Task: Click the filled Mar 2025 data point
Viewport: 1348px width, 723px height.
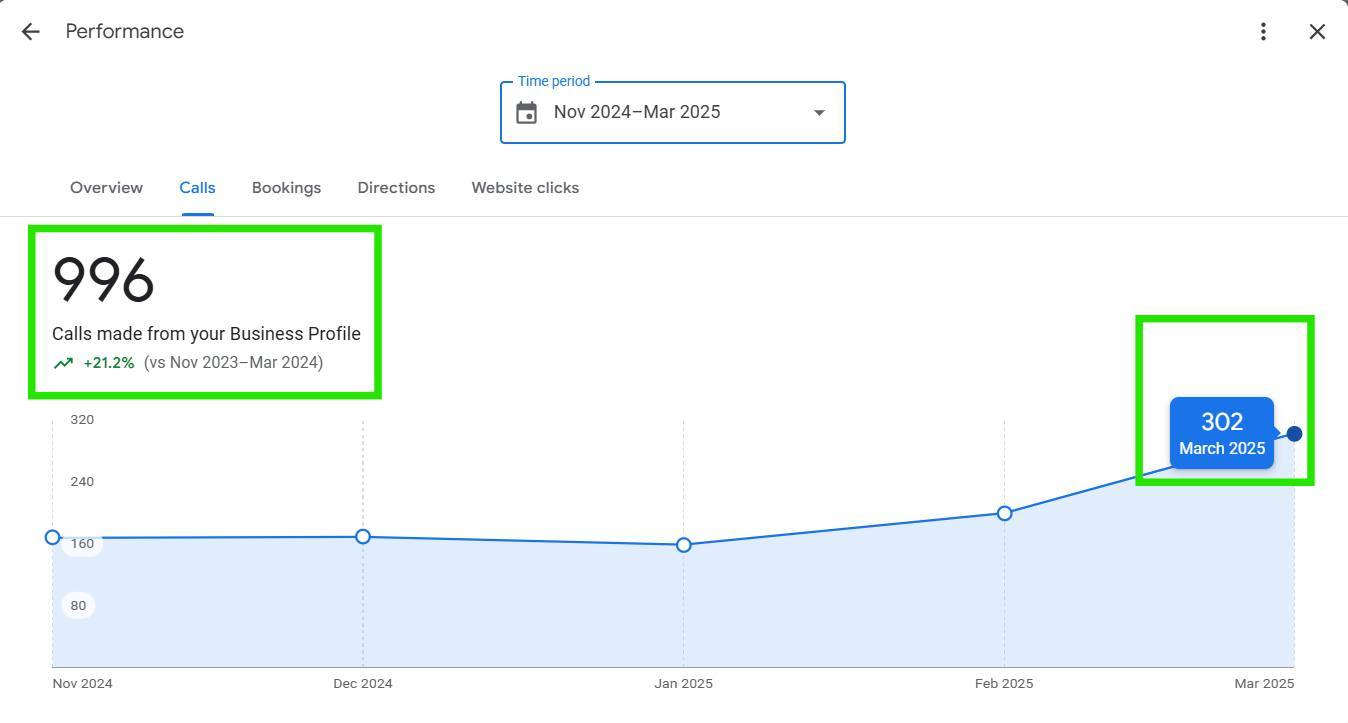Action: coord(1294,433)
